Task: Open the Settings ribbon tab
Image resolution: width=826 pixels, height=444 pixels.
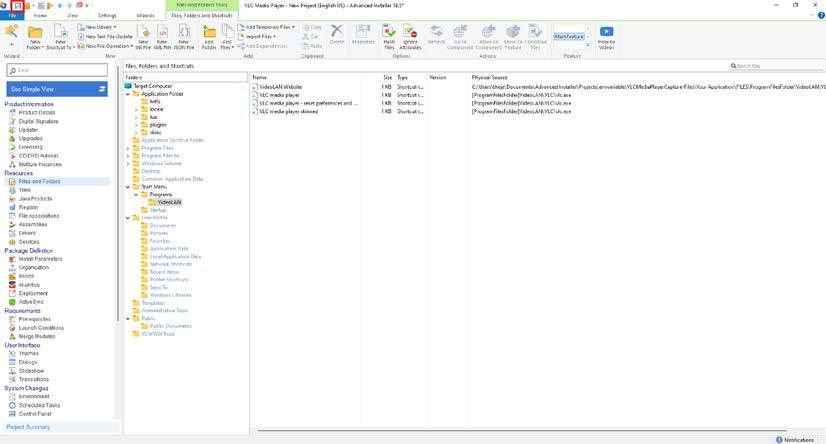Action: (x=107, y=16)
